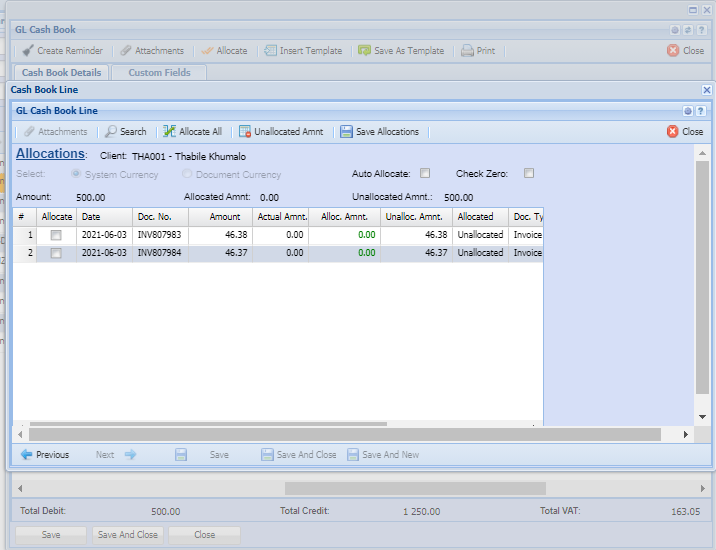Click the allocations grid horizontal scrollbar
Screen dimensions: 716x550
point(200,424)
